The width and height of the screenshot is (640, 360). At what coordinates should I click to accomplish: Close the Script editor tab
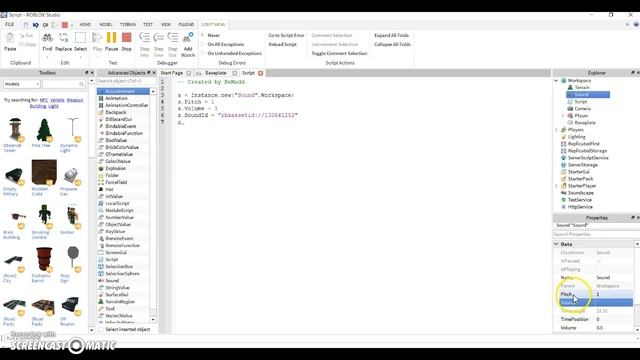(260, 73)
